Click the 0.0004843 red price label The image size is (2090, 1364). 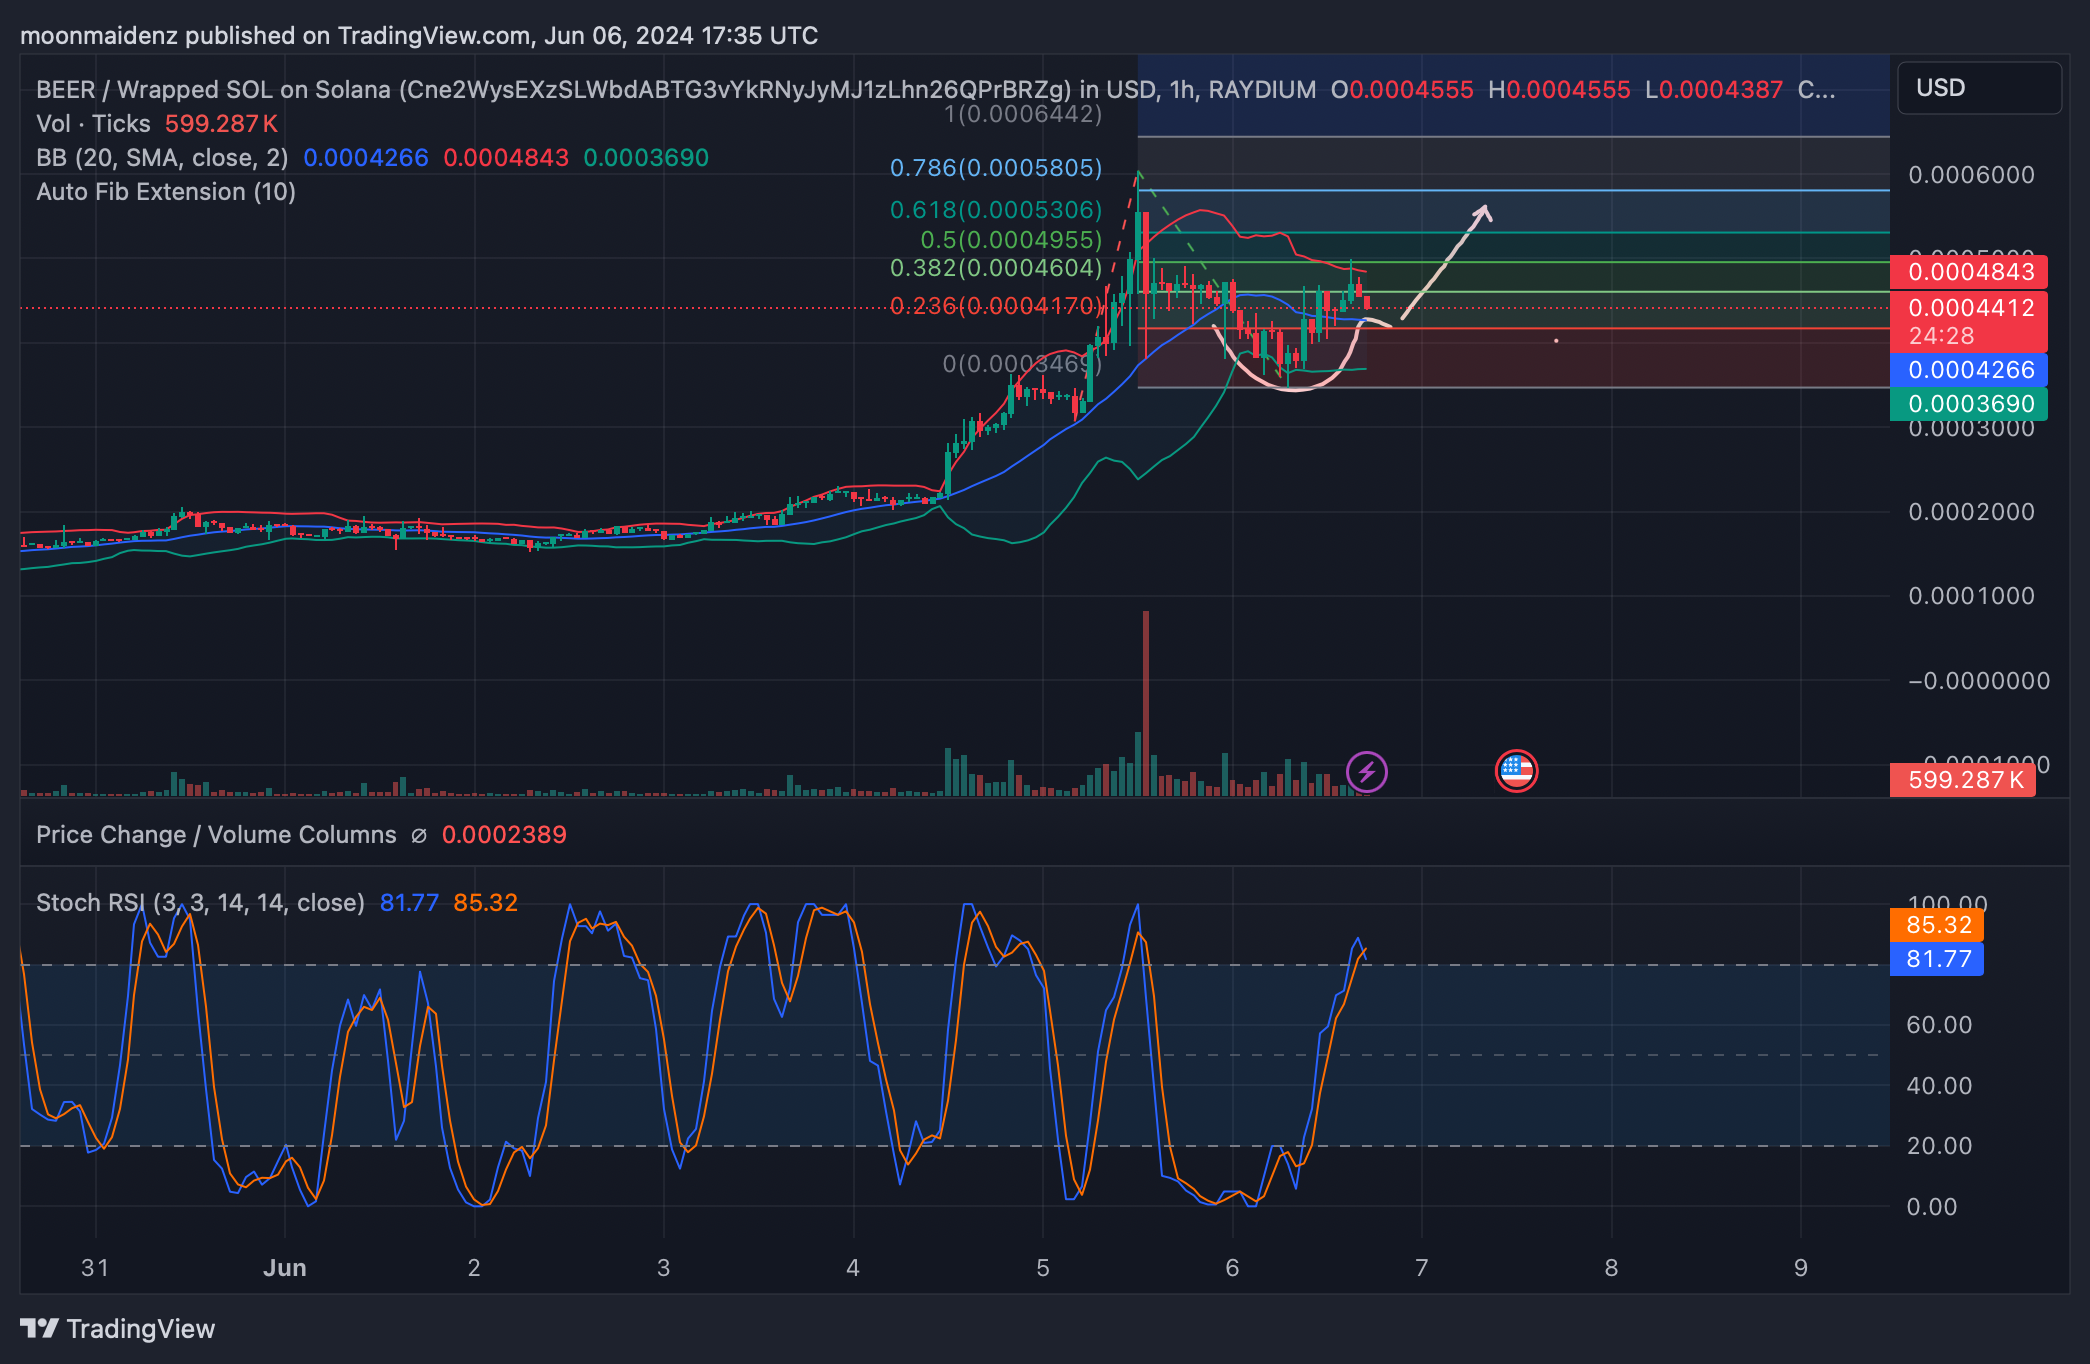[1969, 272]
